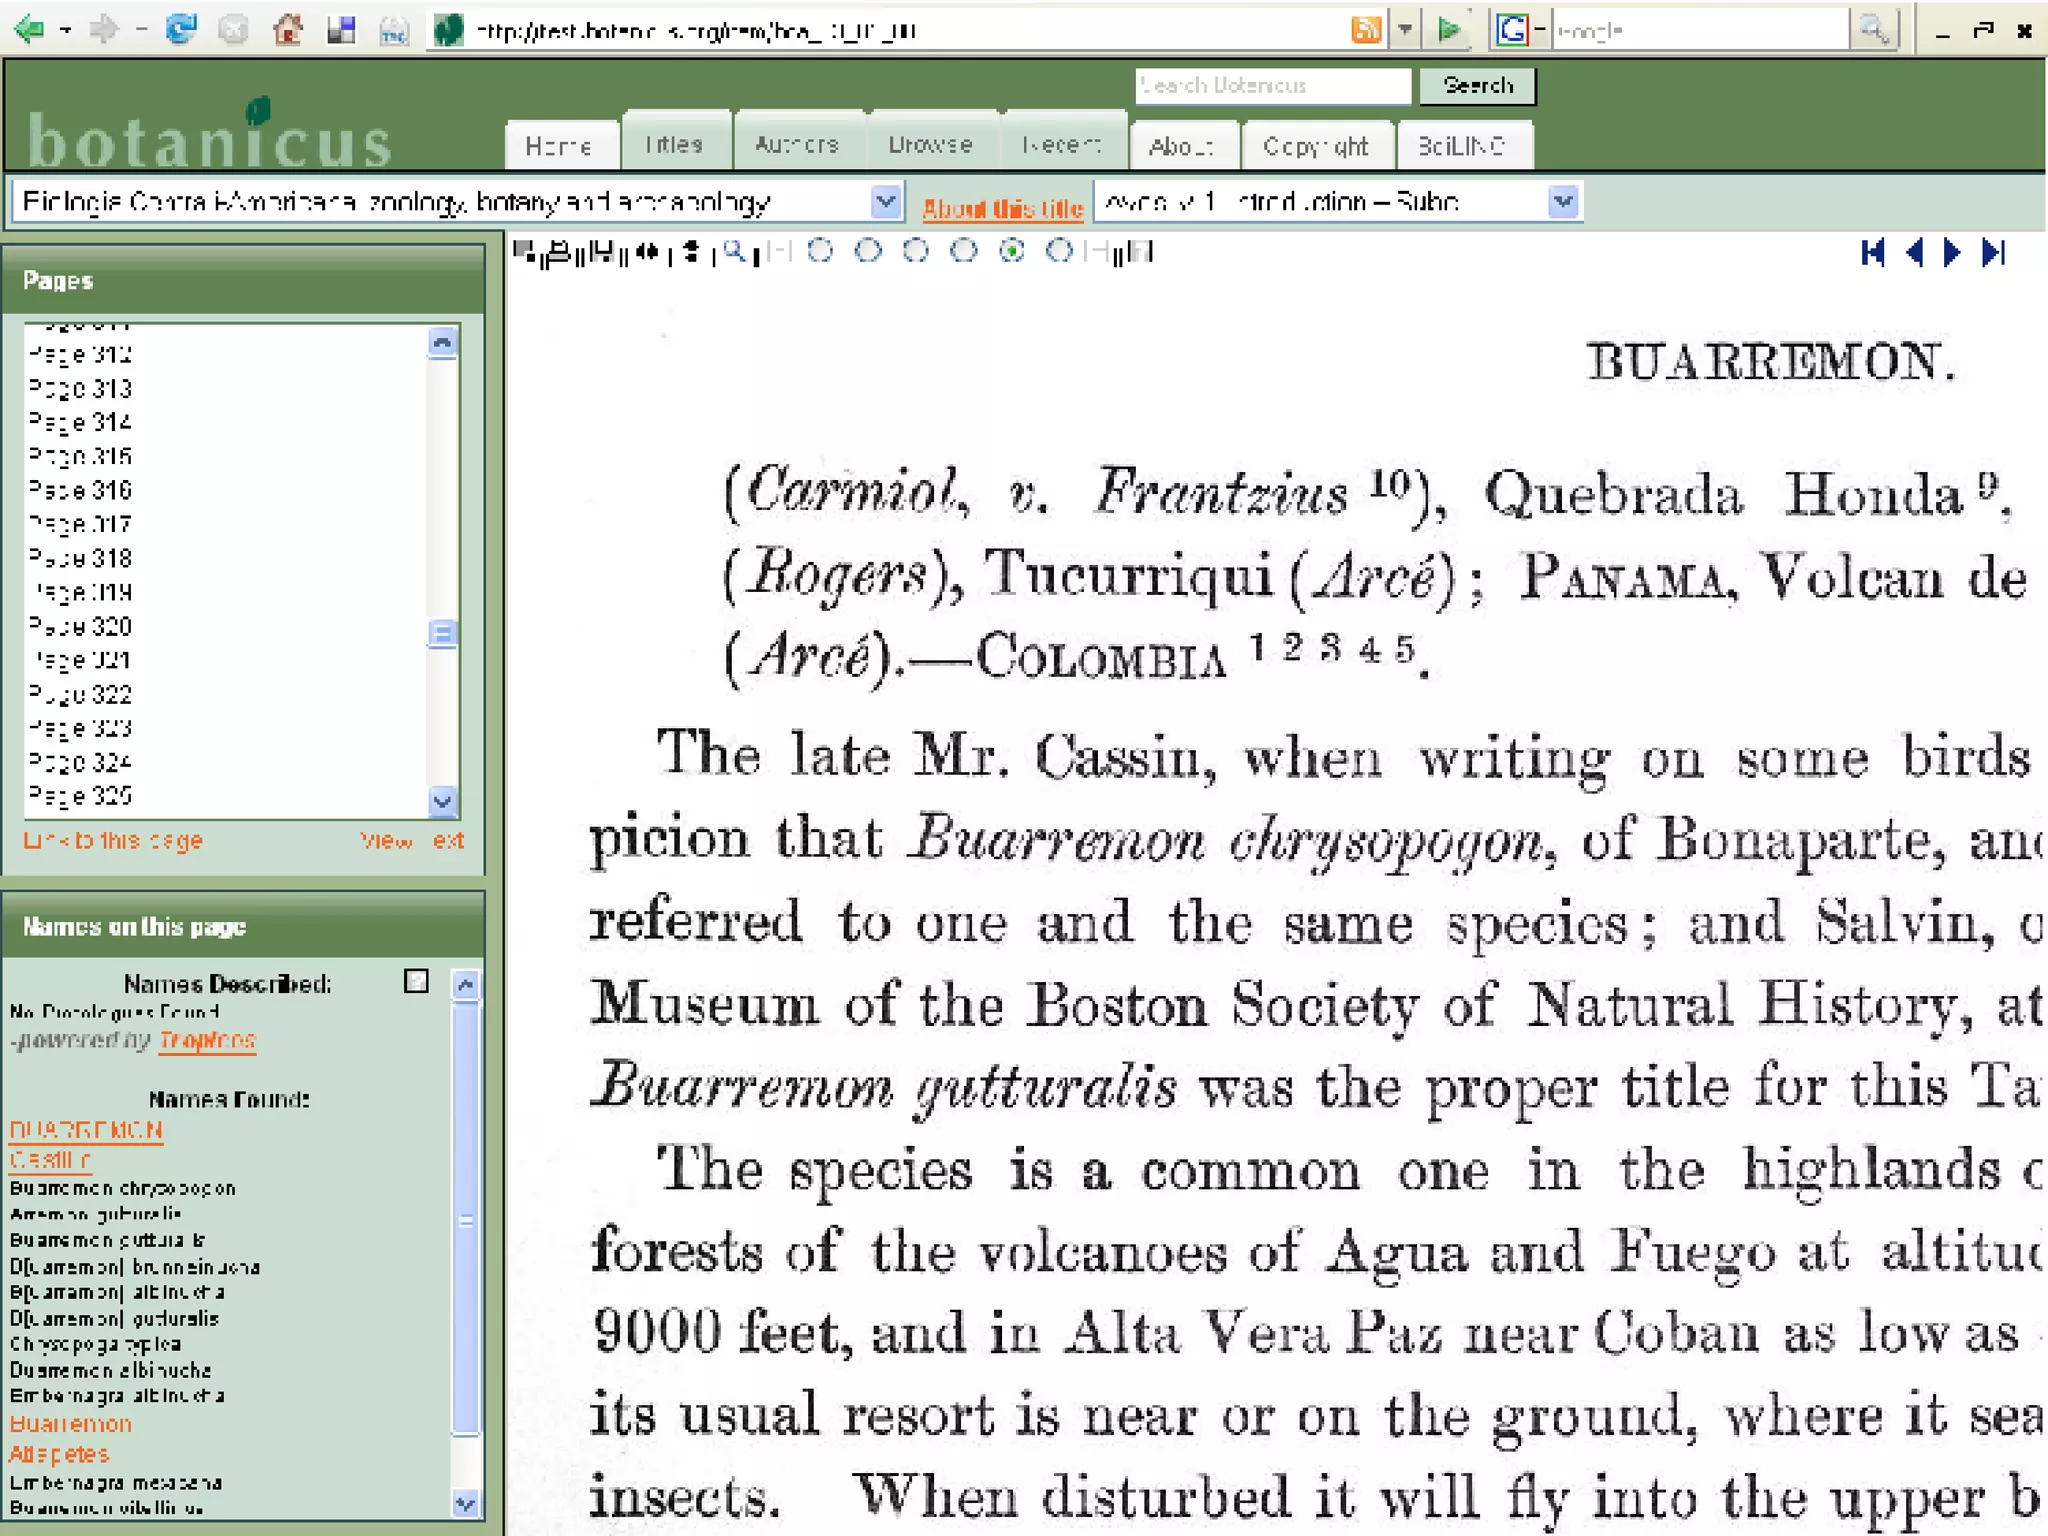The image size is (2048, 1536).
Task: Click the fit-width horizontal arrows icon
Action: tap(648, 252)
